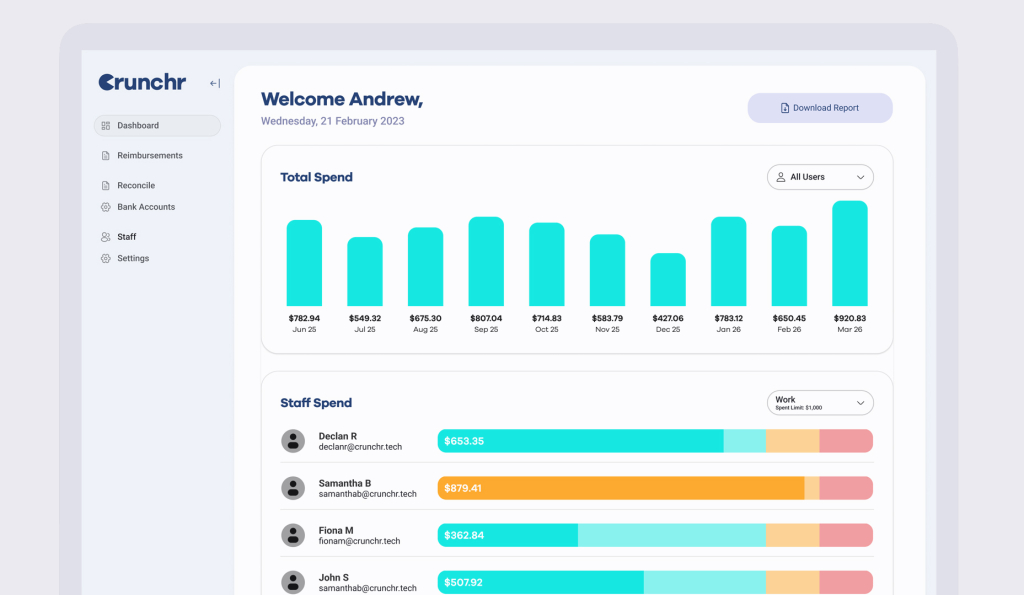Click the chevron in the Work dropdown

[x=860, y=403]
